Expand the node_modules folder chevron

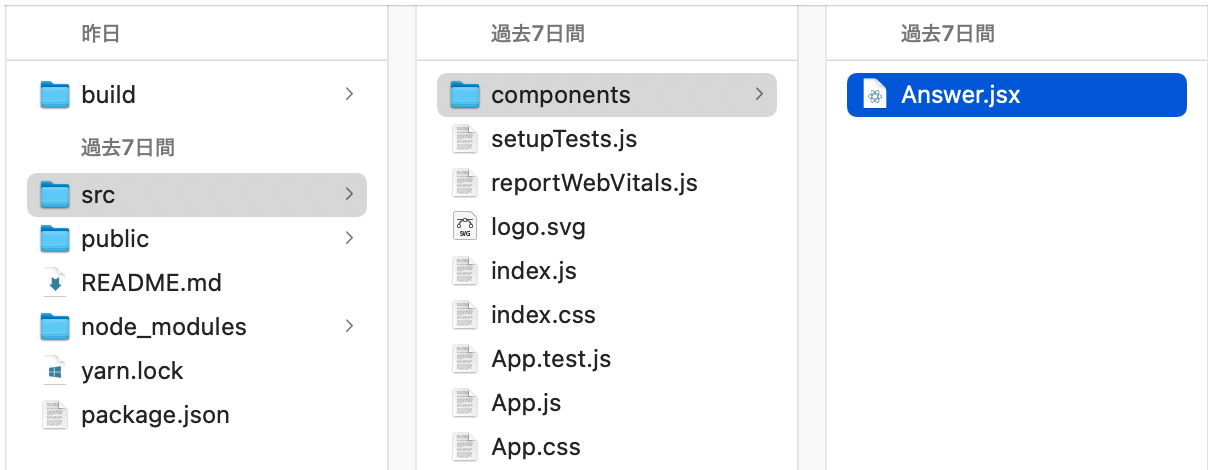[x=349, y=326]
